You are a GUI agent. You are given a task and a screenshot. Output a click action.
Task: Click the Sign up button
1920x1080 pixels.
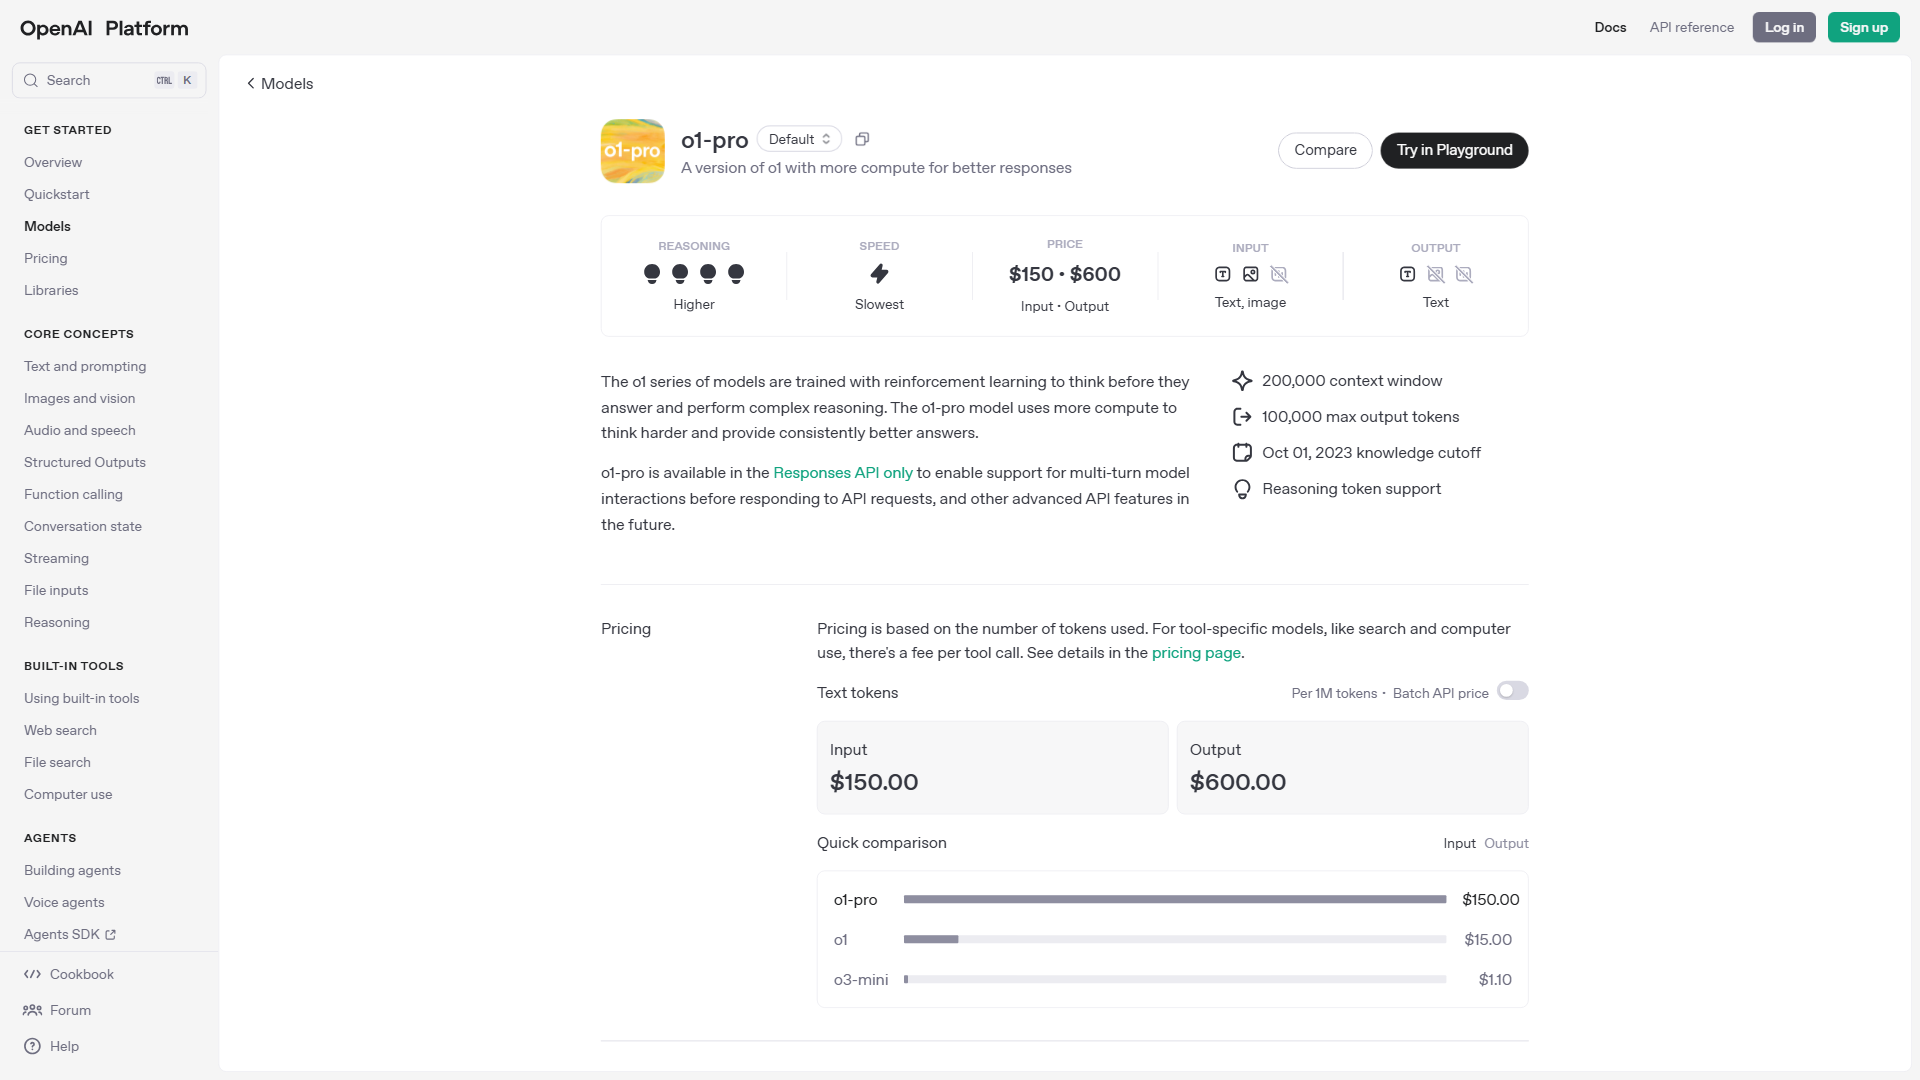1864,27
